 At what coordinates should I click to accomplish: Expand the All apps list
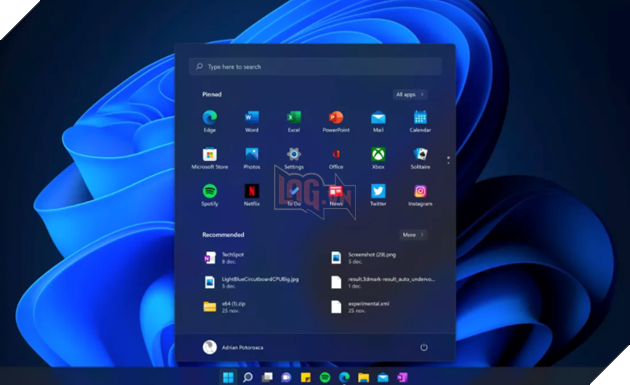pos(410,94)
